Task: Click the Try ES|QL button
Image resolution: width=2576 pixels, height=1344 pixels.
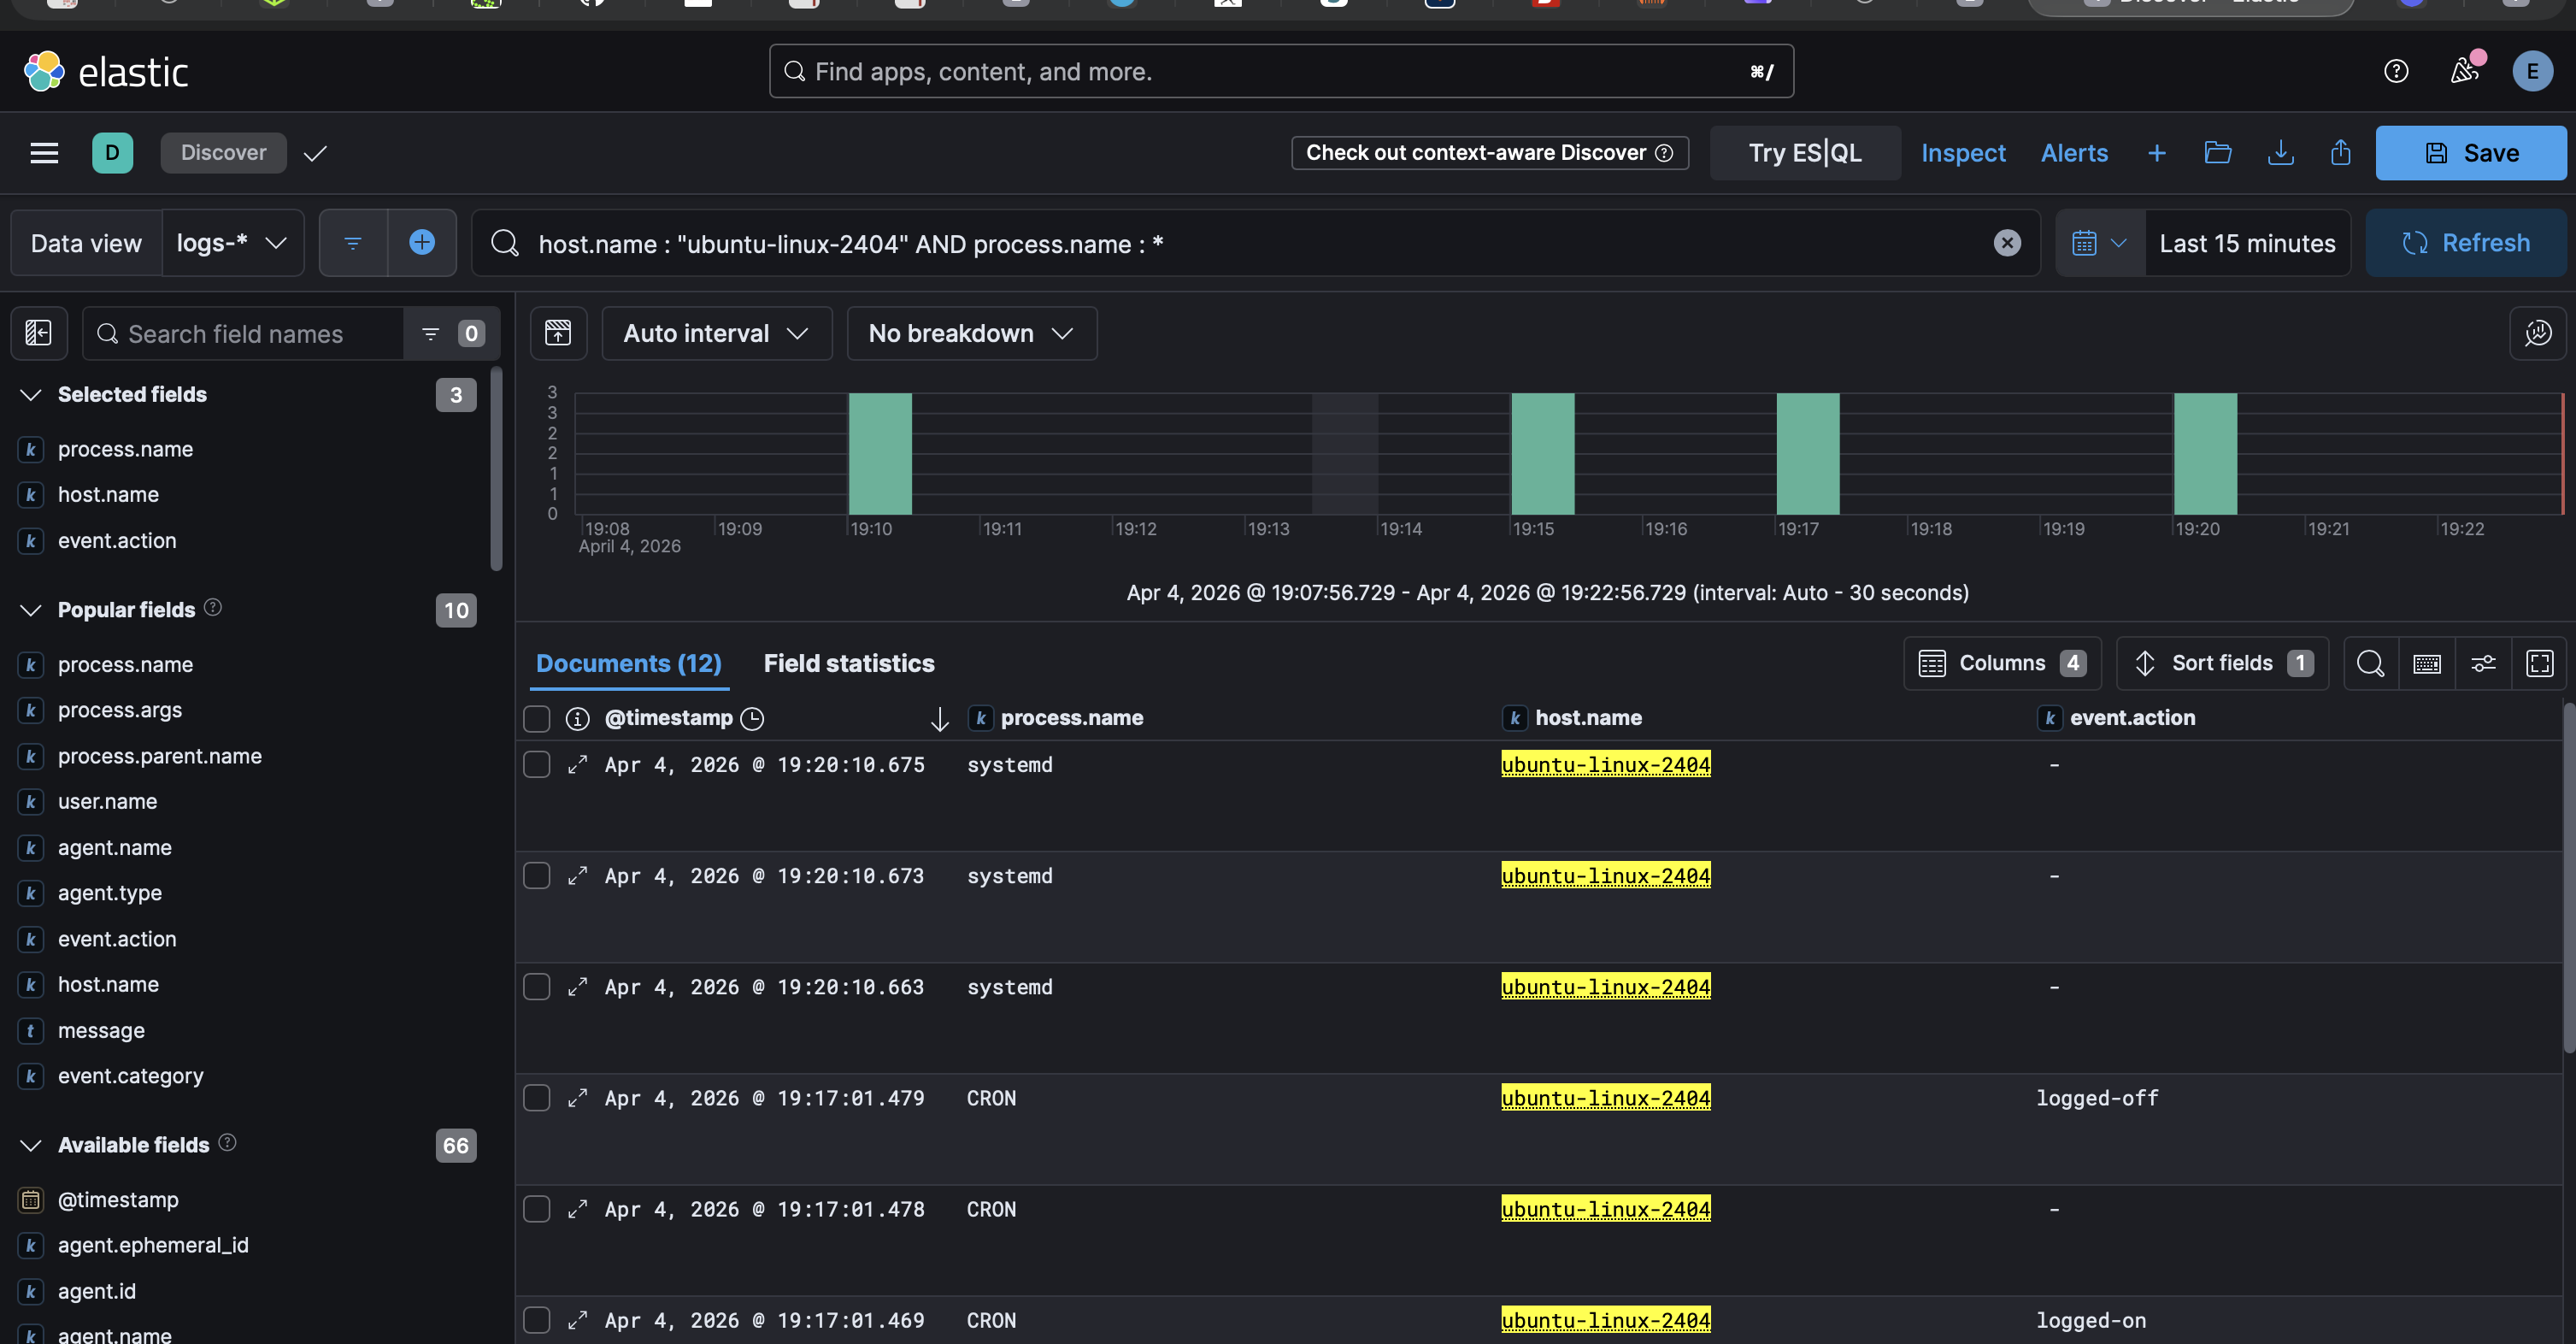Action: [1805, 153]
